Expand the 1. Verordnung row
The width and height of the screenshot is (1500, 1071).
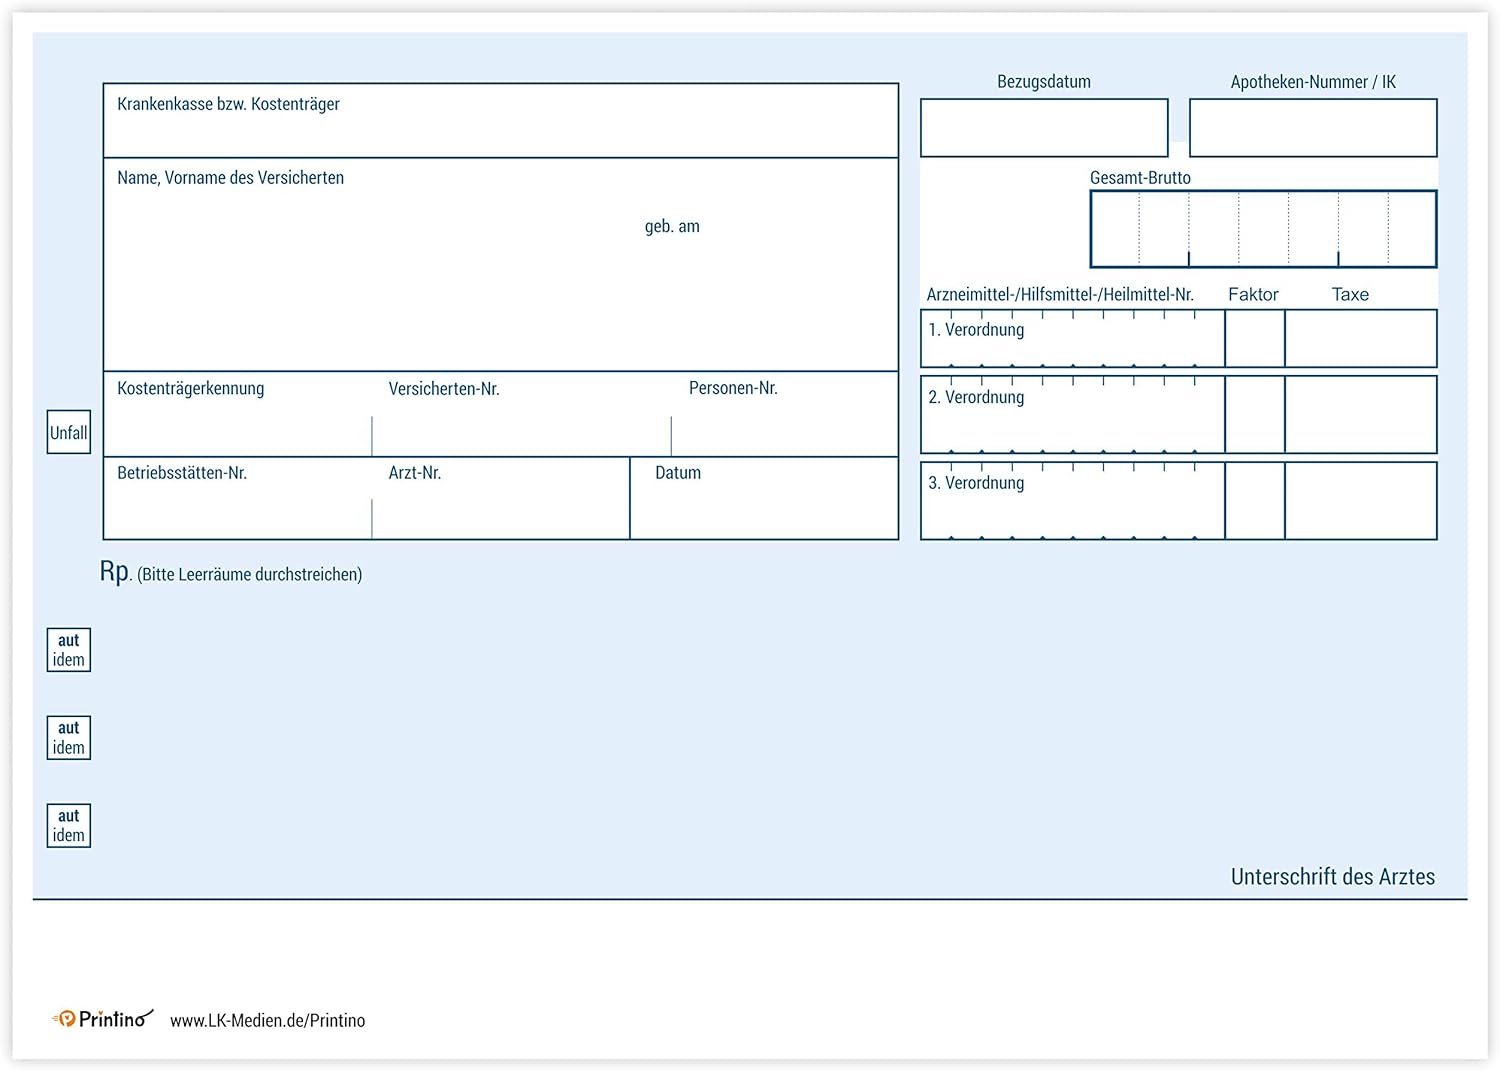(1070, 338)
